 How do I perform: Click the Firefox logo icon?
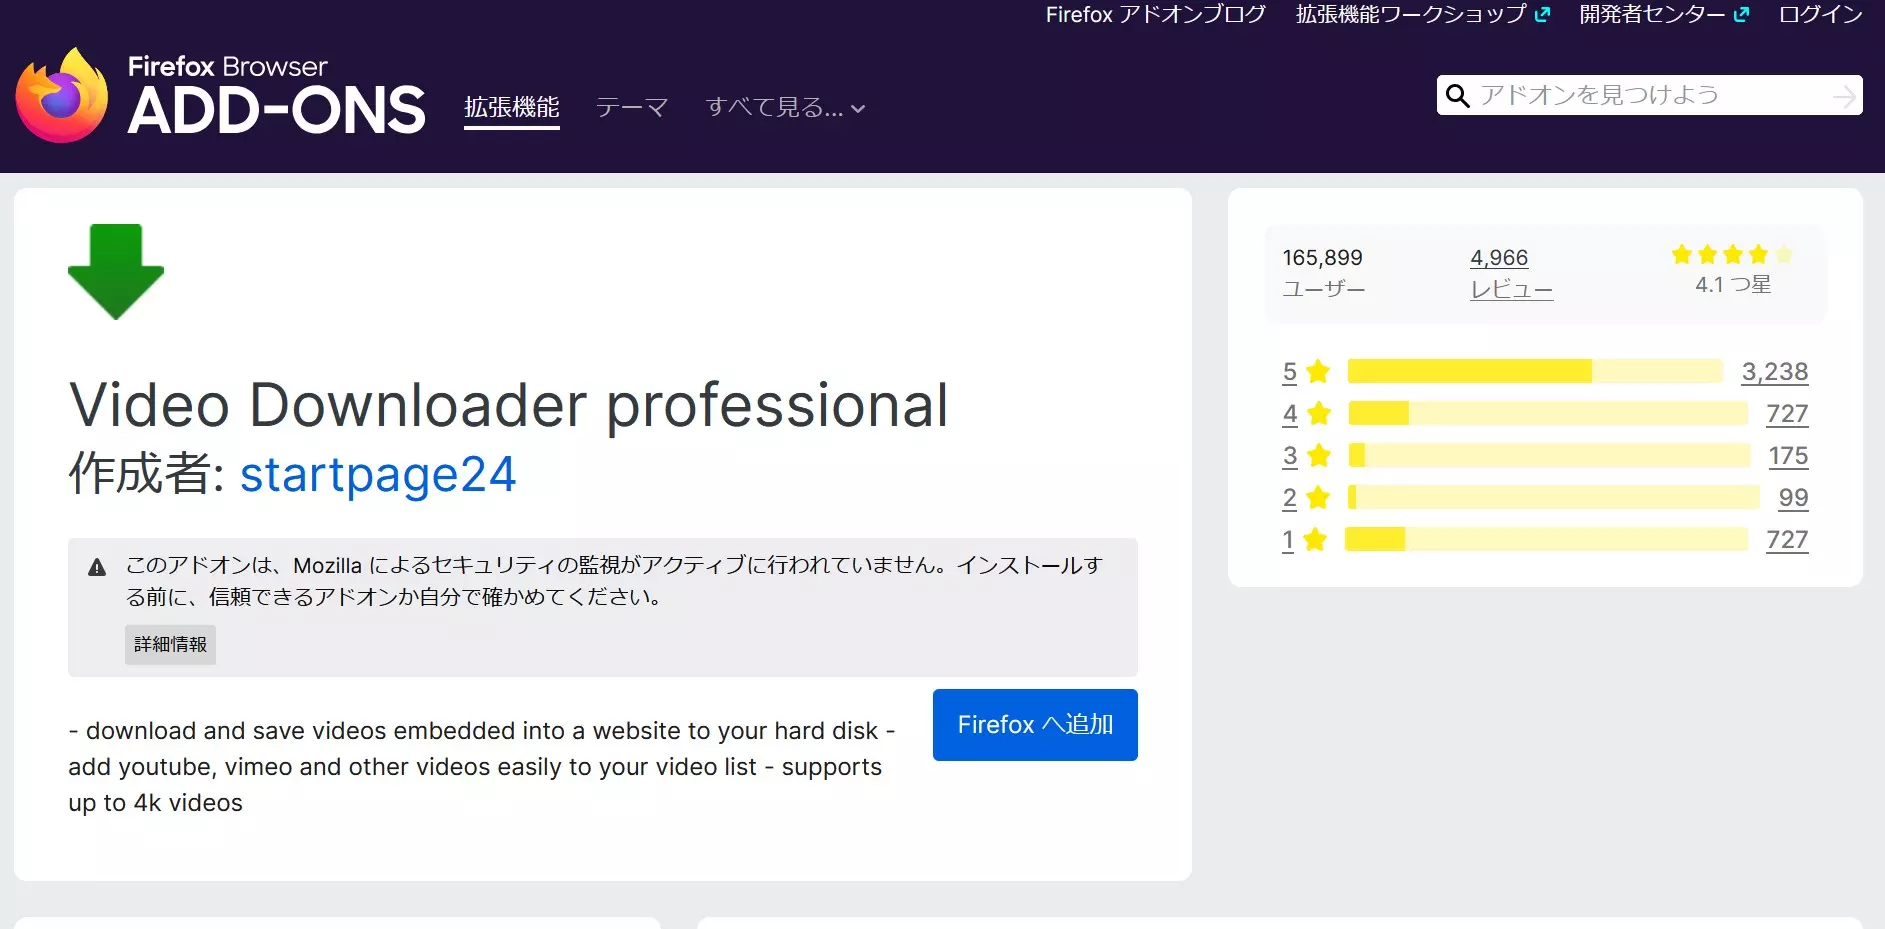tap(62, 96)
